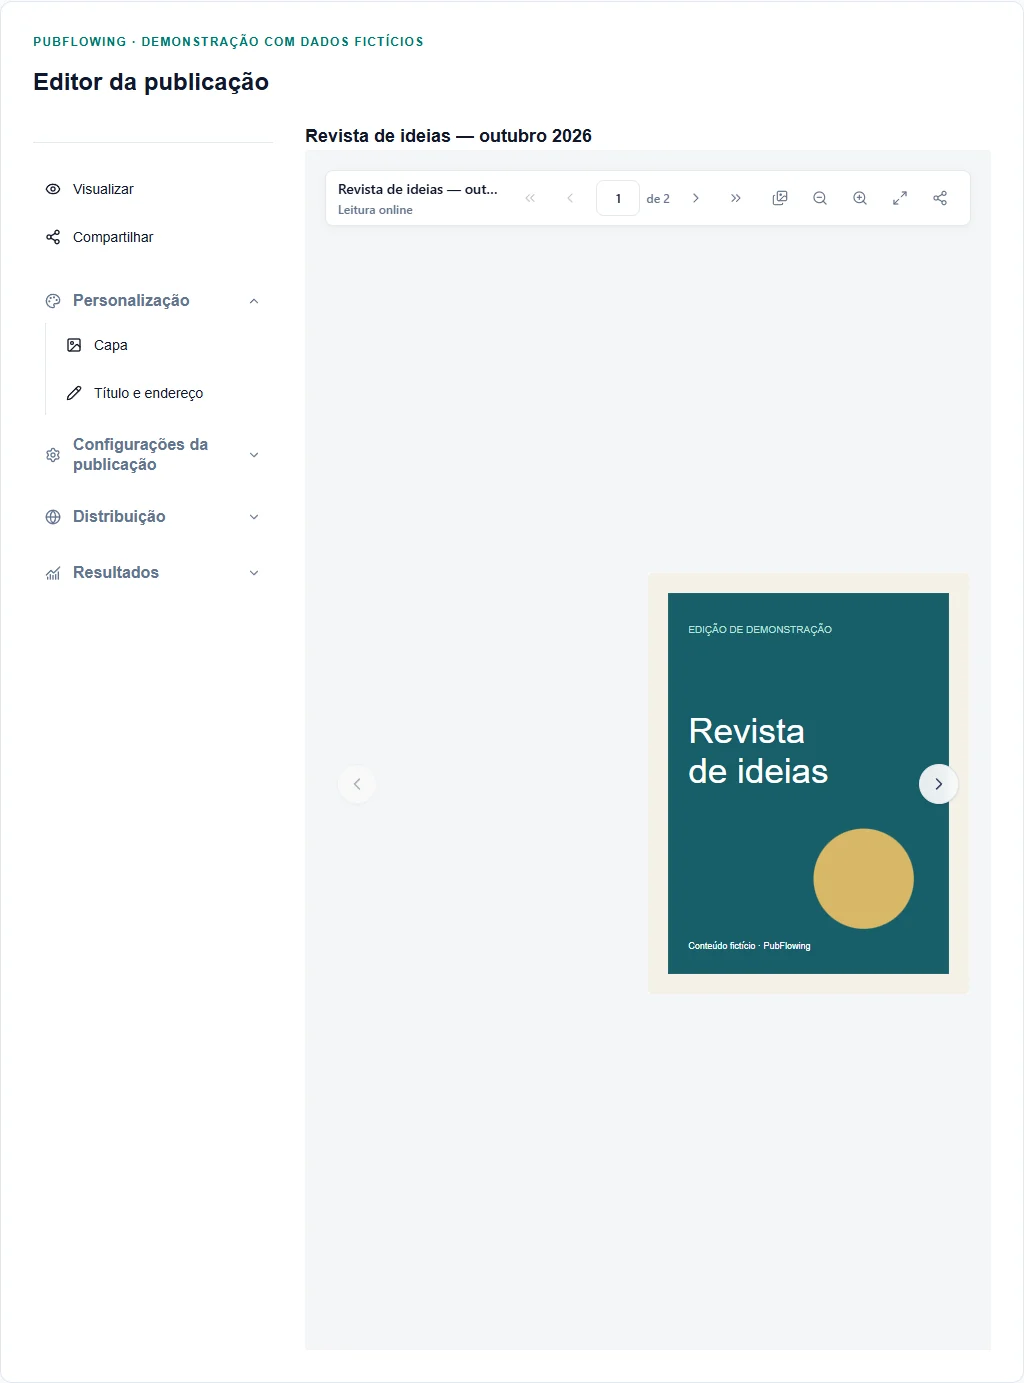The image size is (1024, 1383).
Task: Click the 'Editor da publicação' page title
Action: coord(151,82)
